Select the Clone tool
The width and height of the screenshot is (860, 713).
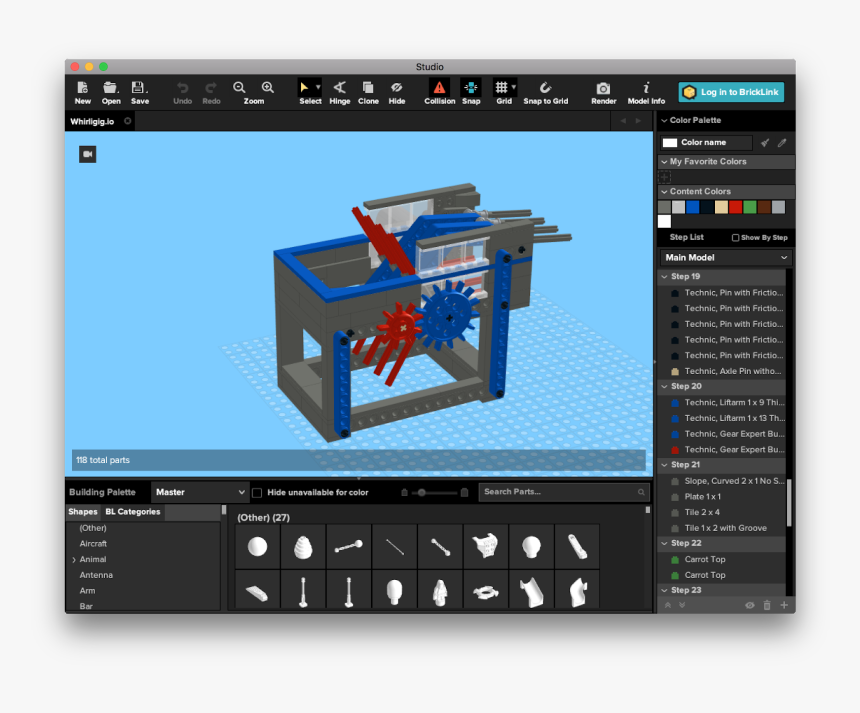[368, 88]
